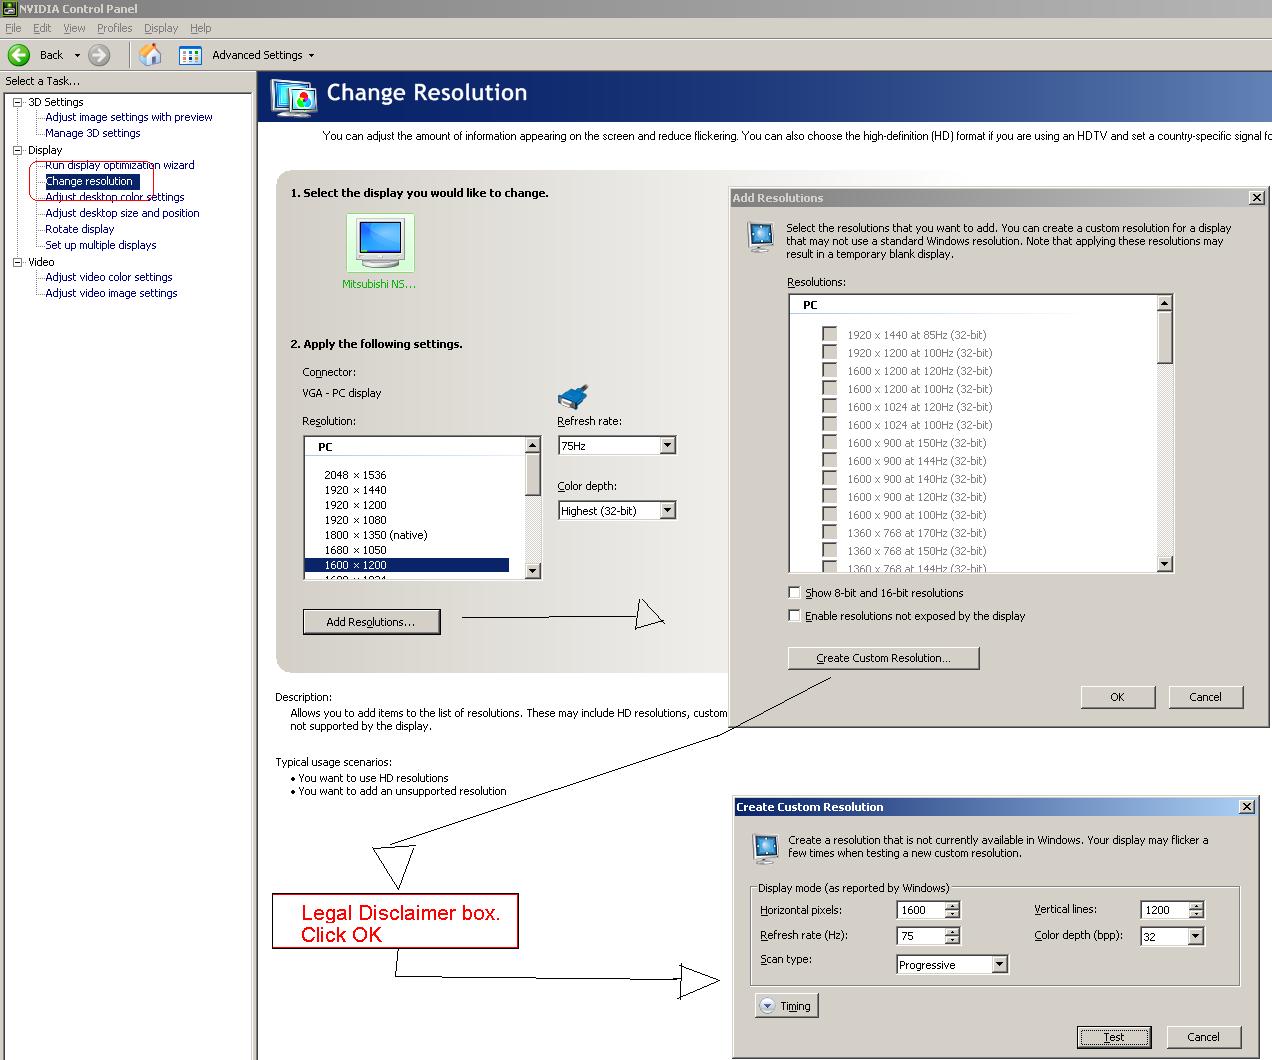Check 1360 x 768 at 170Hz resolution
Image resolution: width=1272 pixels, height=1060 pixels.
coord(830,532)
